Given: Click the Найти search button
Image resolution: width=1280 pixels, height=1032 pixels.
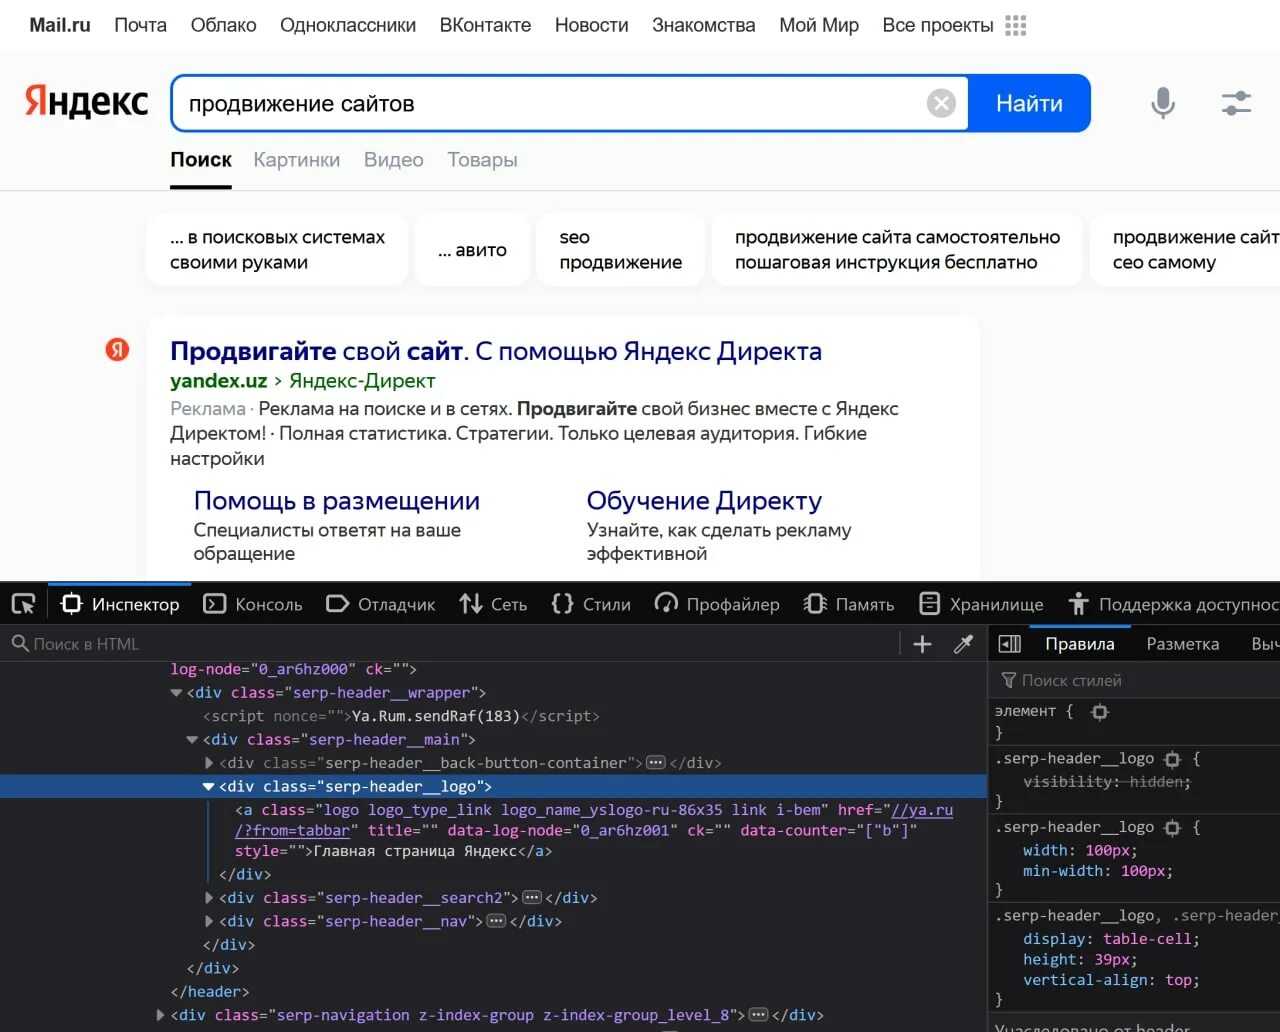Looking at the screenshot, I should 1029,103.
